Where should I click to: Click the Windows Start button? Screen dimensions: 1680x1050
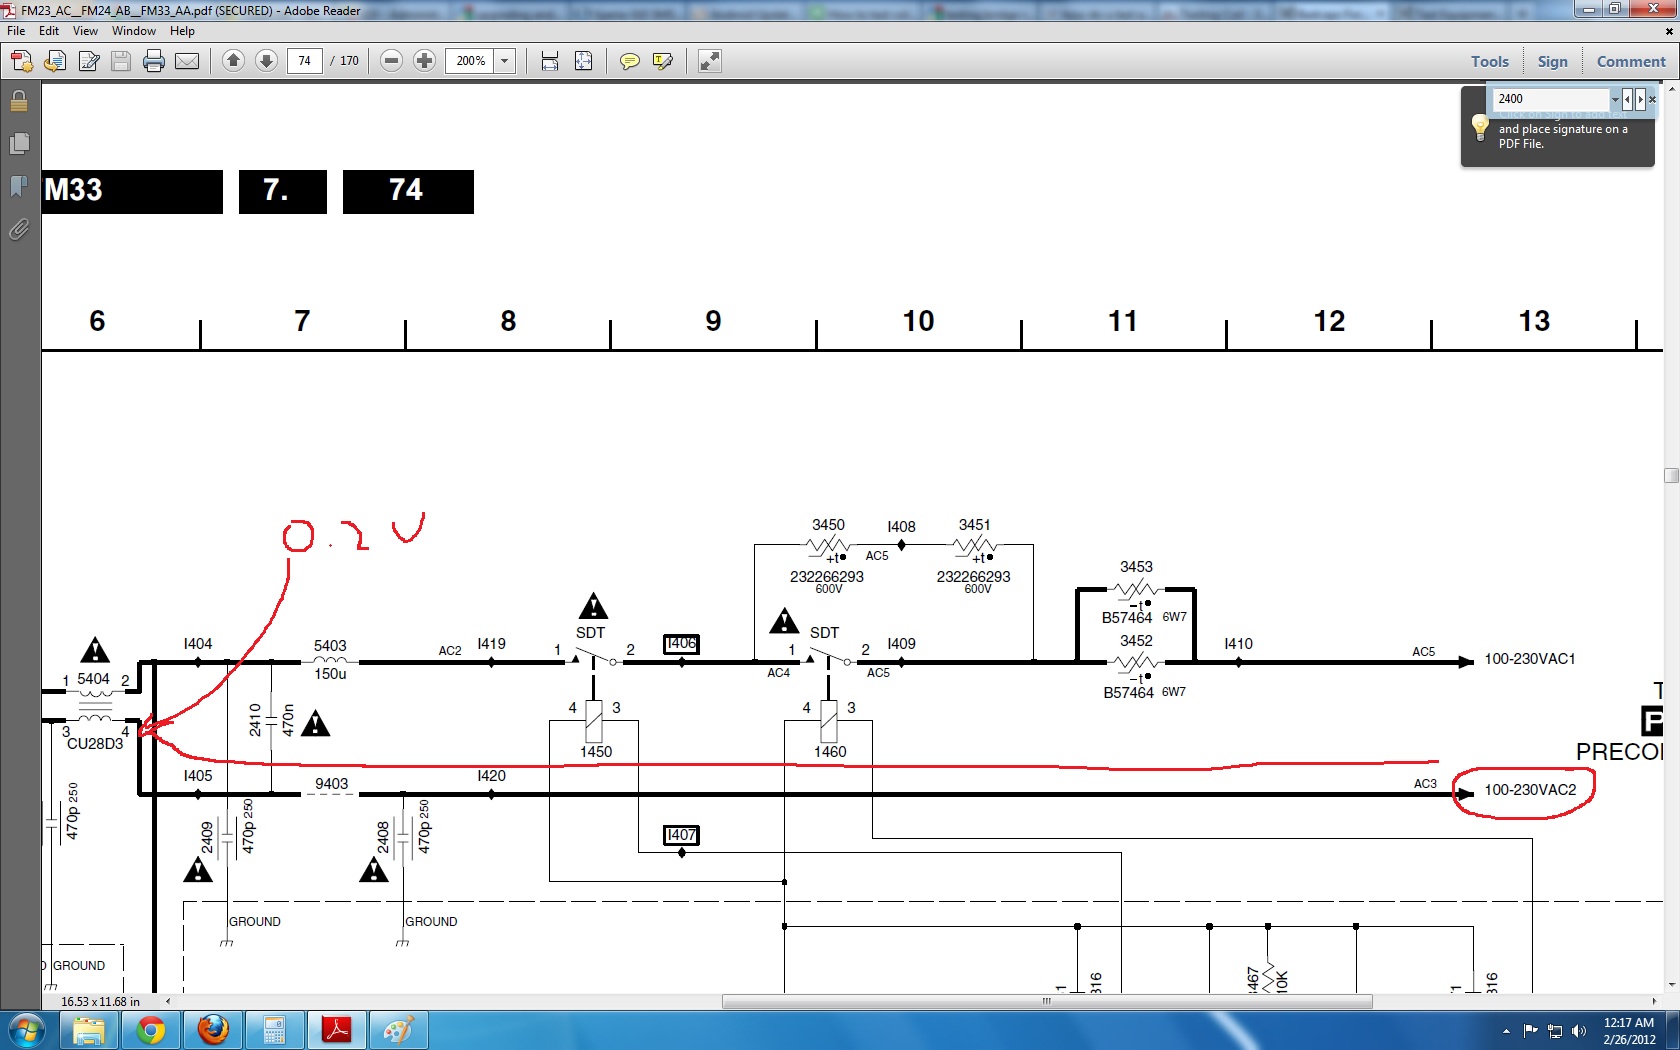pyautogui.click(x=26, y=1030)
